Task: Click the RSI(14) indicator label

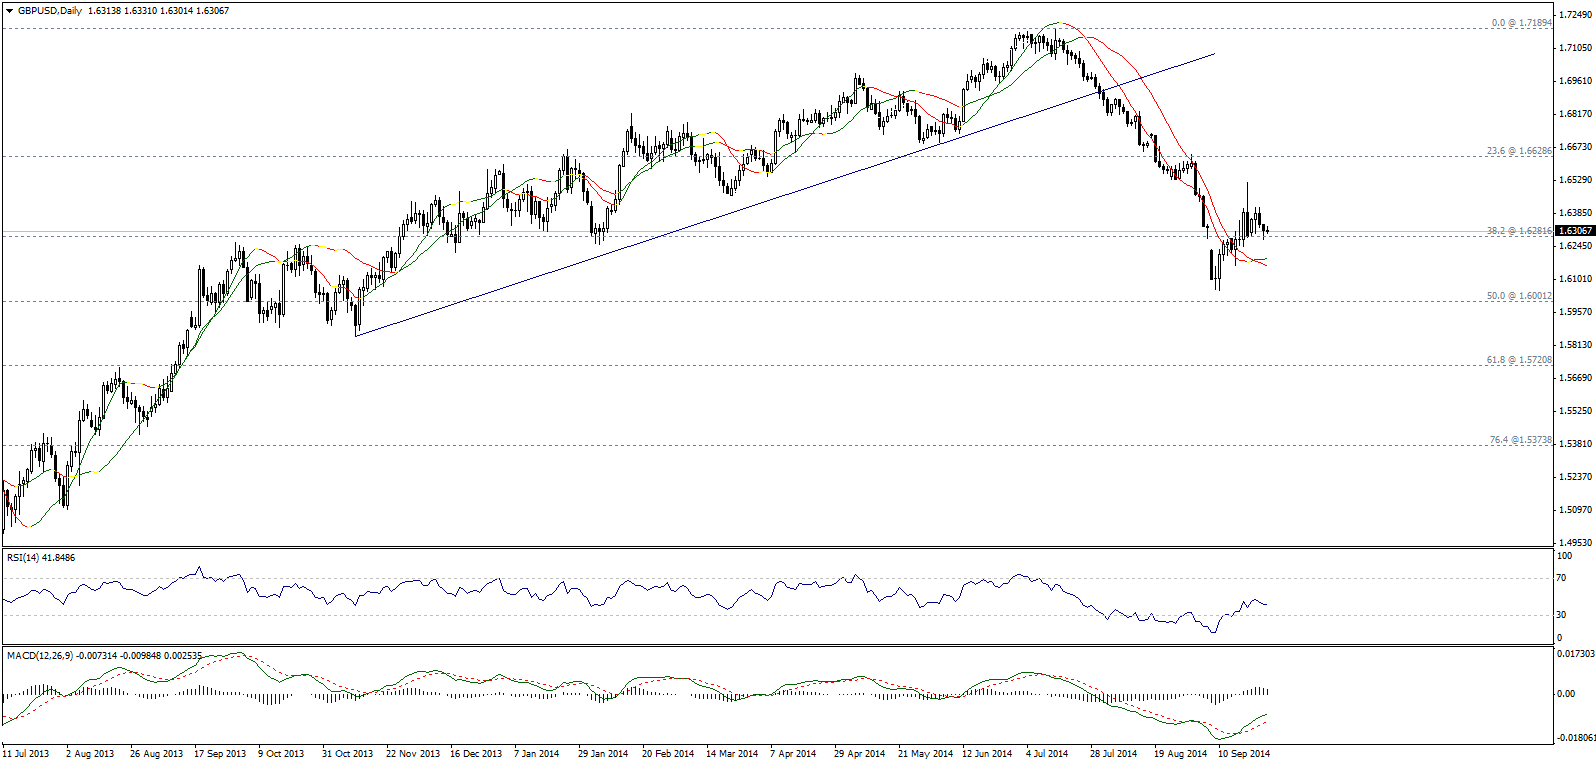Action: click(22, 558)
